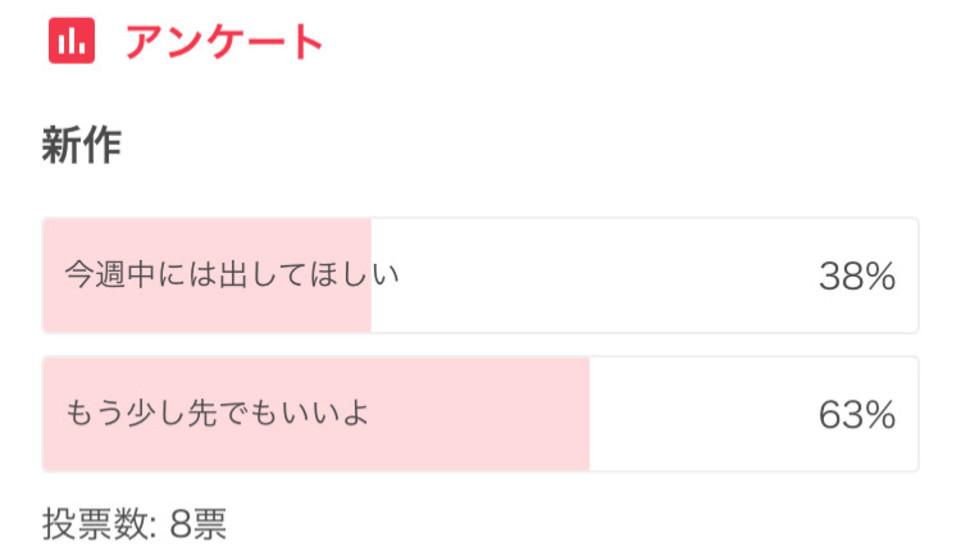This screenshot has height=556, width=960.
Task: Click the white unfilled area of the second option
Action: tap(754, 413)
